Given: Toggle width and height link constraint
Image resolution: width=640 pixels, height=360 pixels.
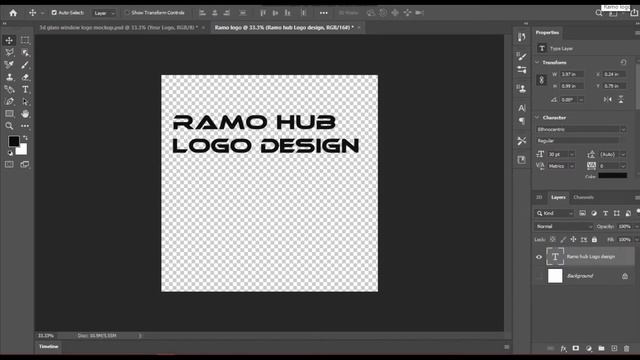Looking at the screenshot, I should (x=542, y=80).
